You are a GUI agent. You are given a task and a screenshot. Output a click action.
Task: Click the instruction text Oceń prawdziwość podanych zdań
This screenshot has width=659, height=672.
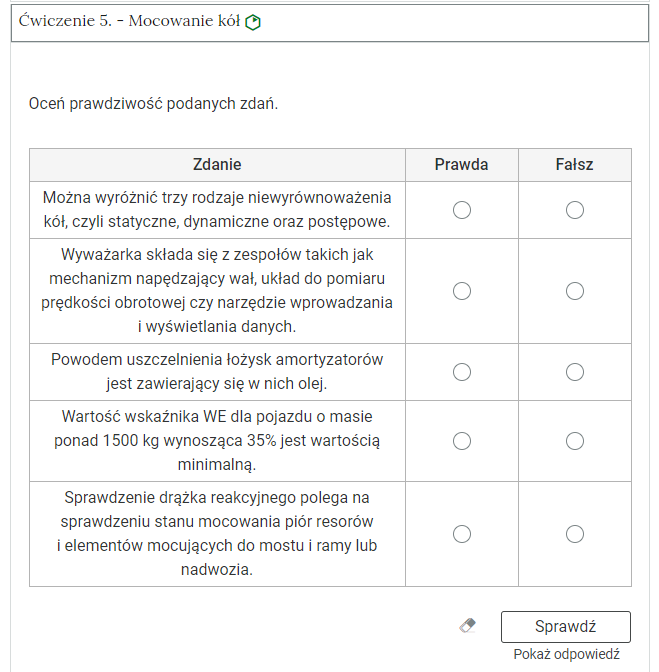153,104
